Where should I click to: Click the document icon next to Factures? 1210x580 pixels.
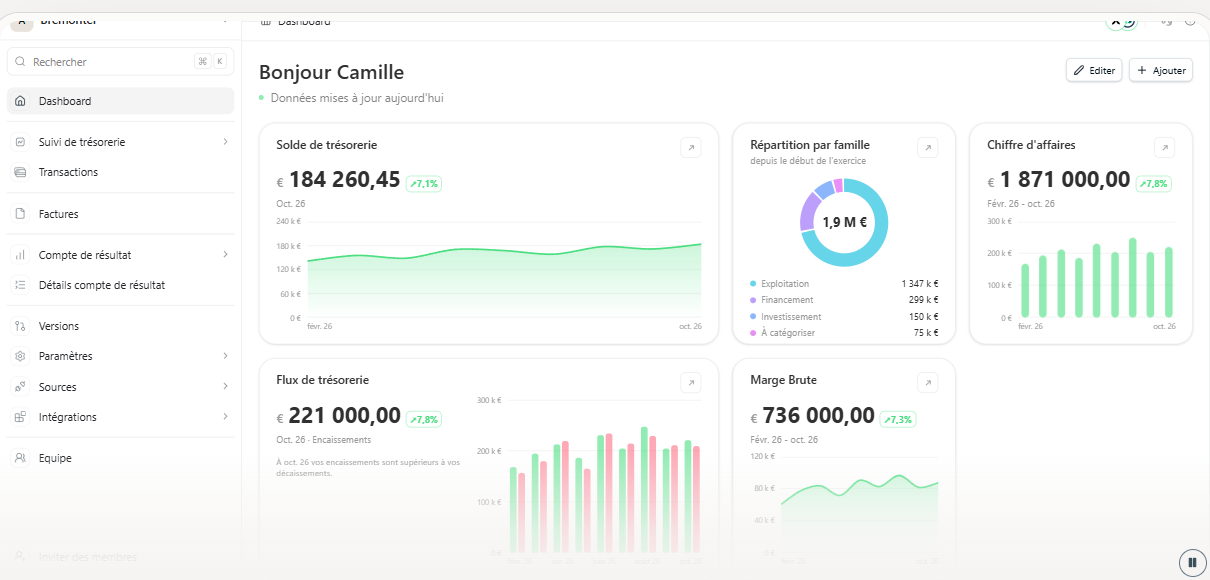tap(20, 214)
